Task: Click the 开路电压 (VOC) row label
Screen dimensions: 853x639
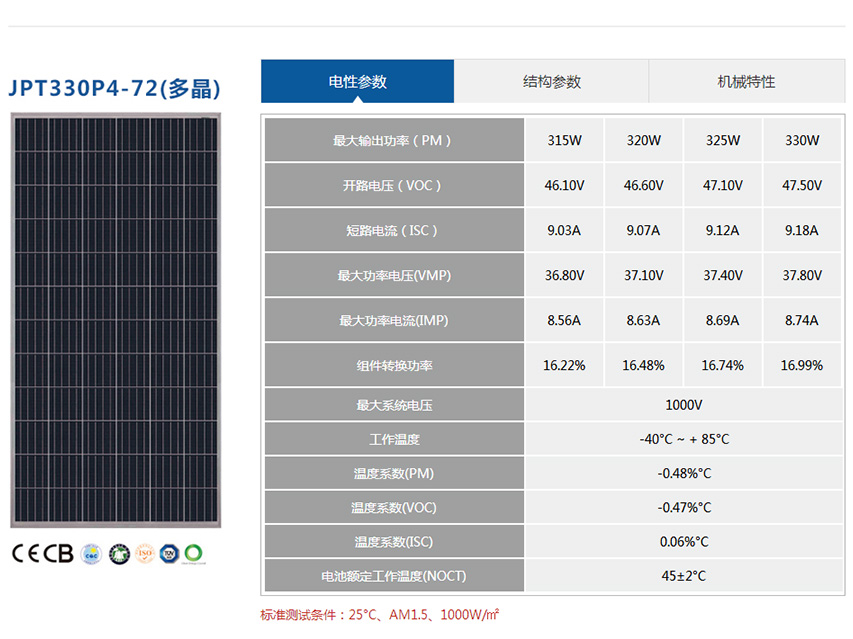Action: 393,186
